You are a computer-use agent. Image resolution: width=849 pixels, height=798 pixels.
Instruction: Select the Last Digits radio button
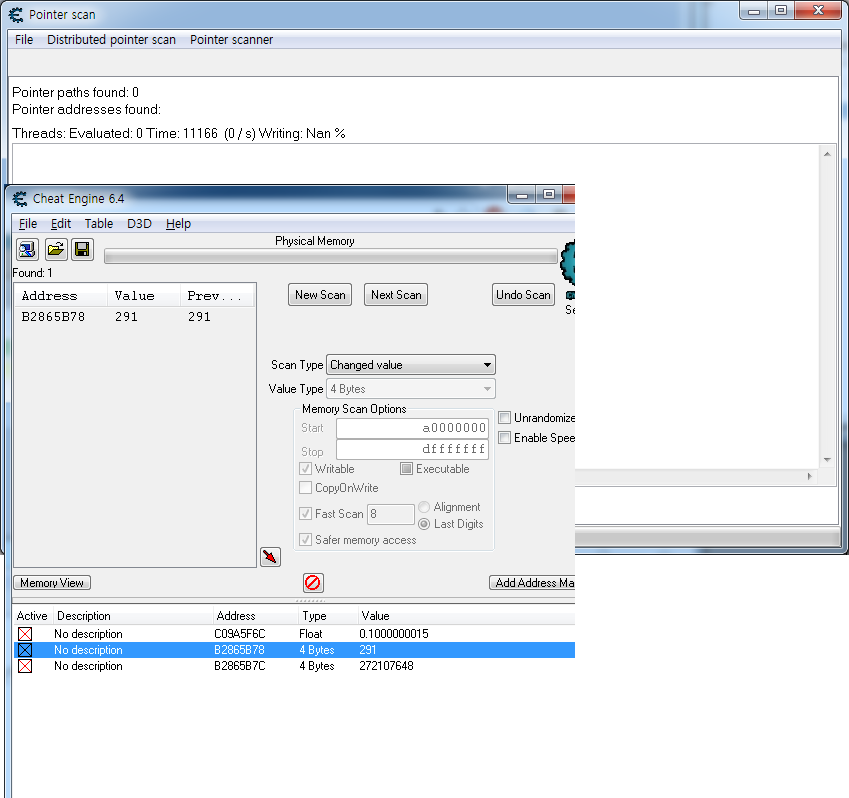pyautogui.click(x=424, y=524)
